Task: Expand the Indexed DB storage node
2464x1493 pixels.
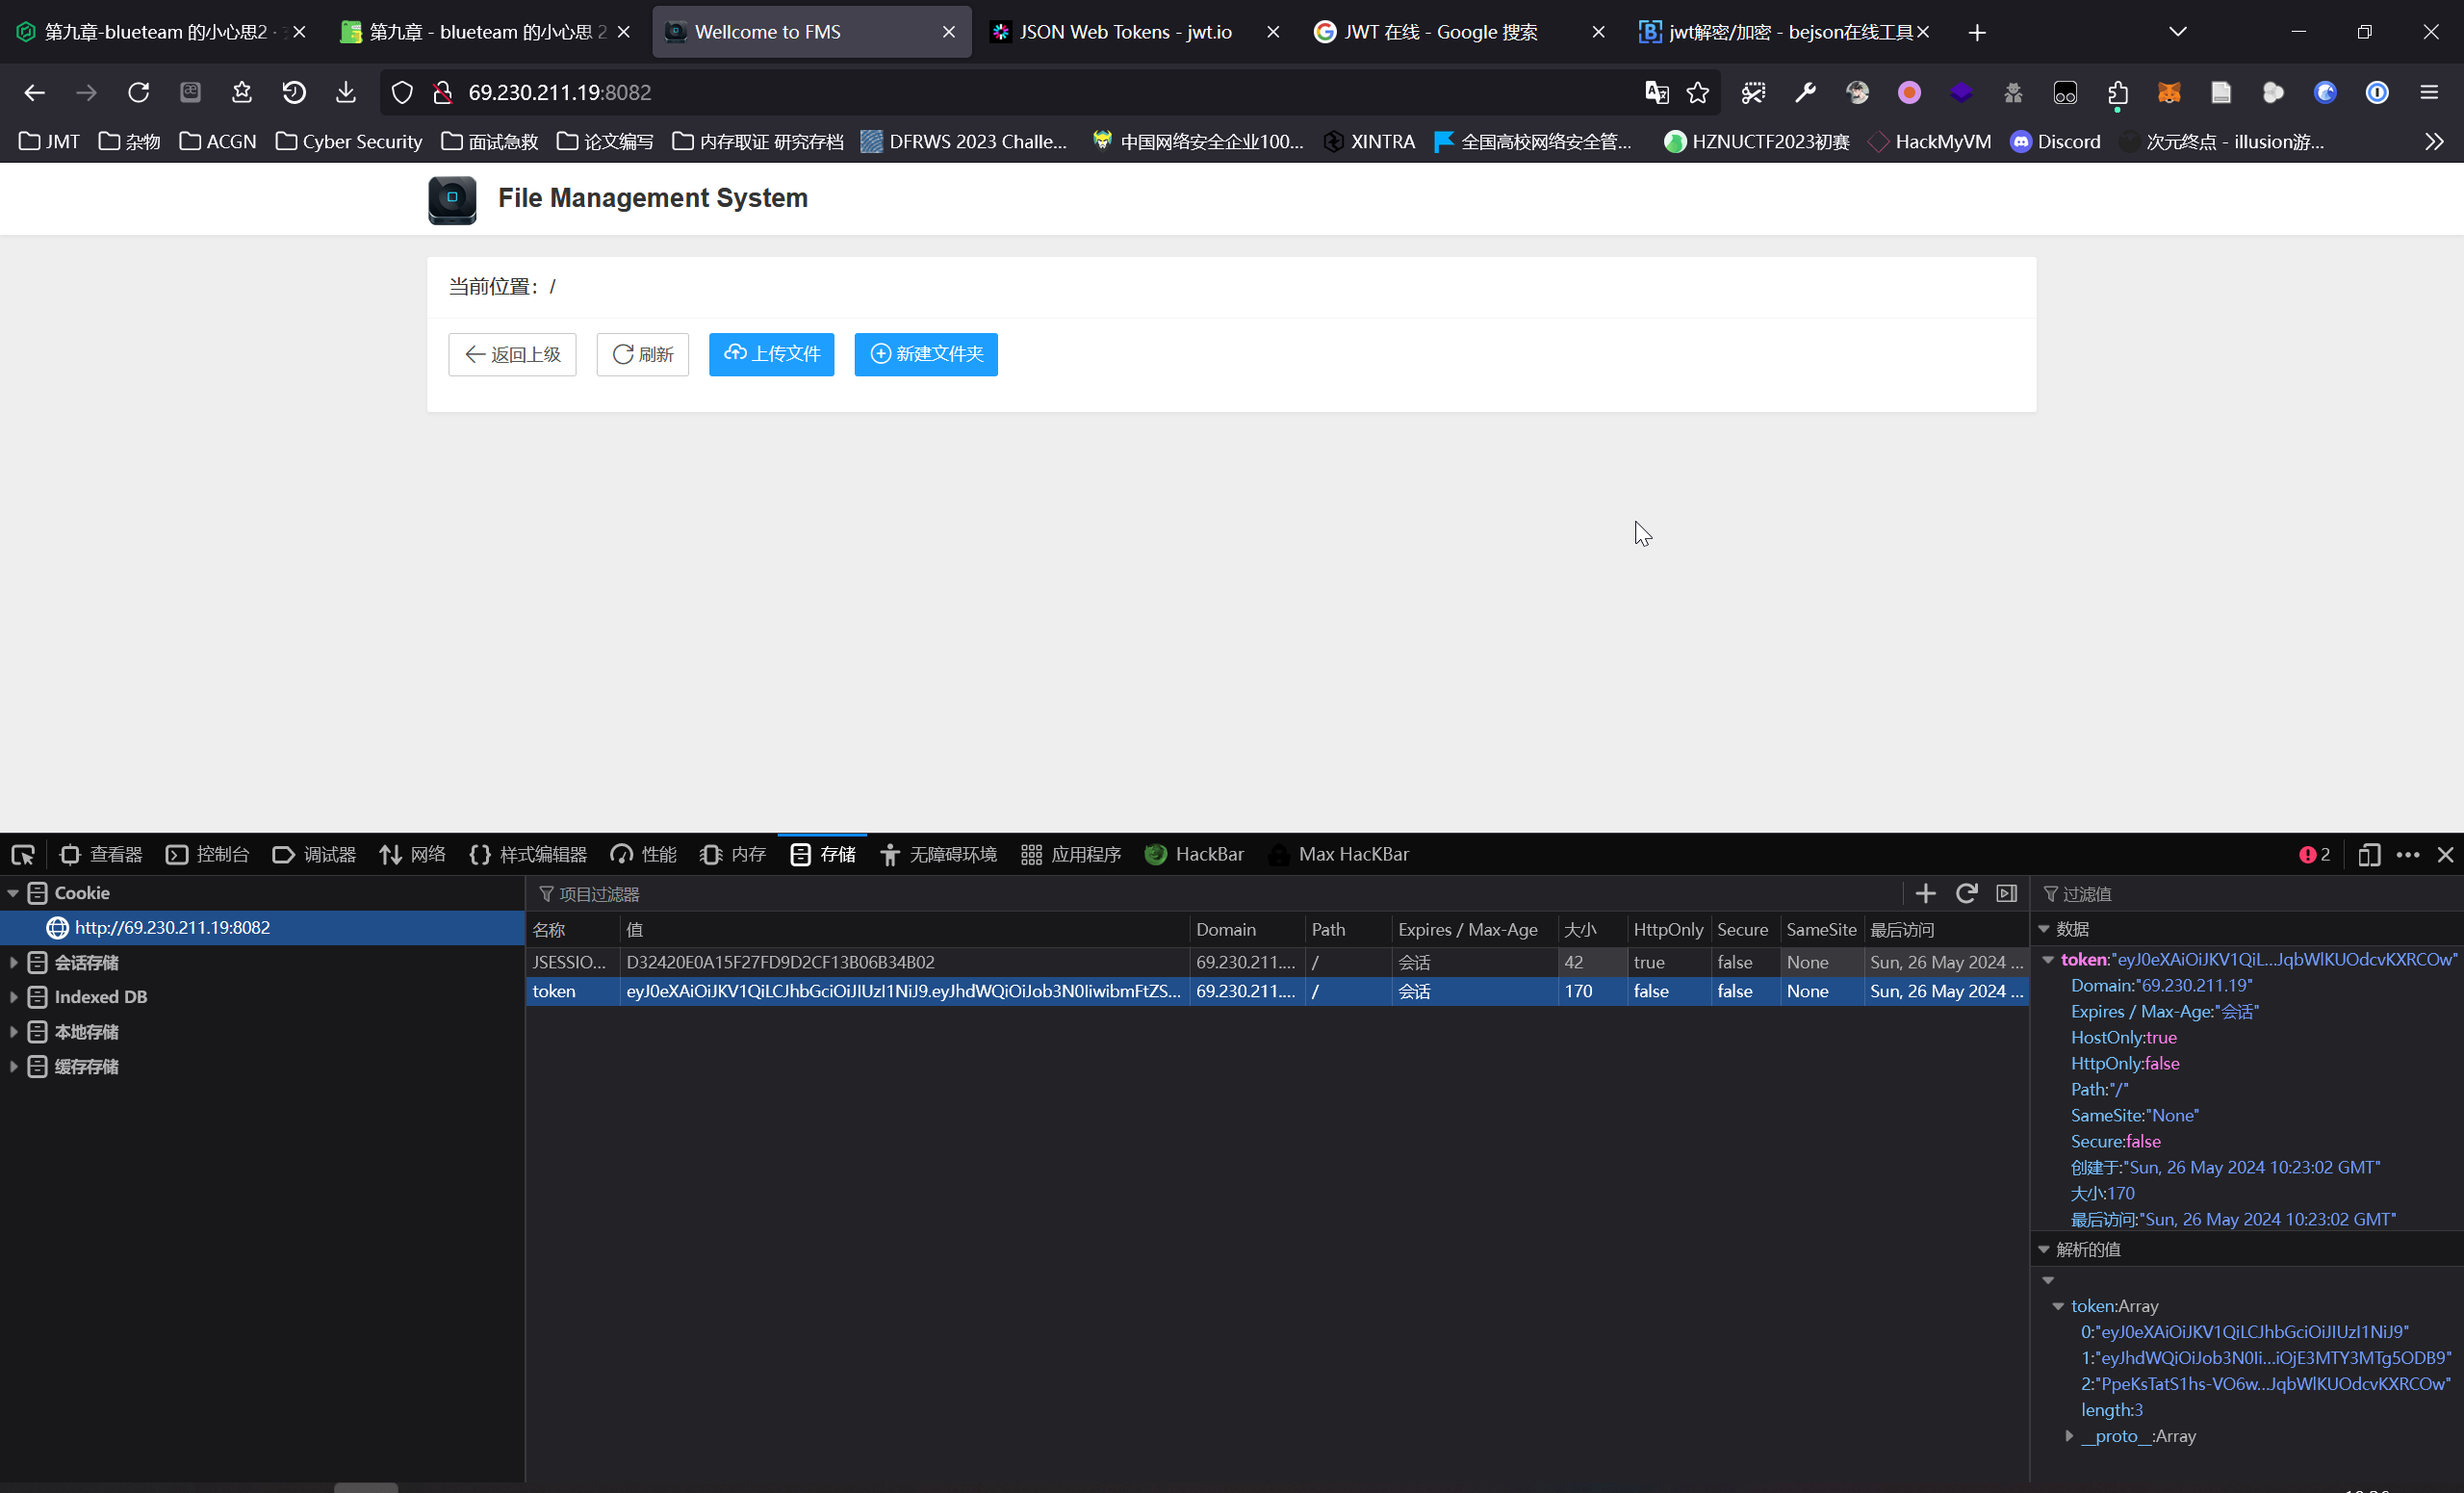Action: click(x=13, y=997)
